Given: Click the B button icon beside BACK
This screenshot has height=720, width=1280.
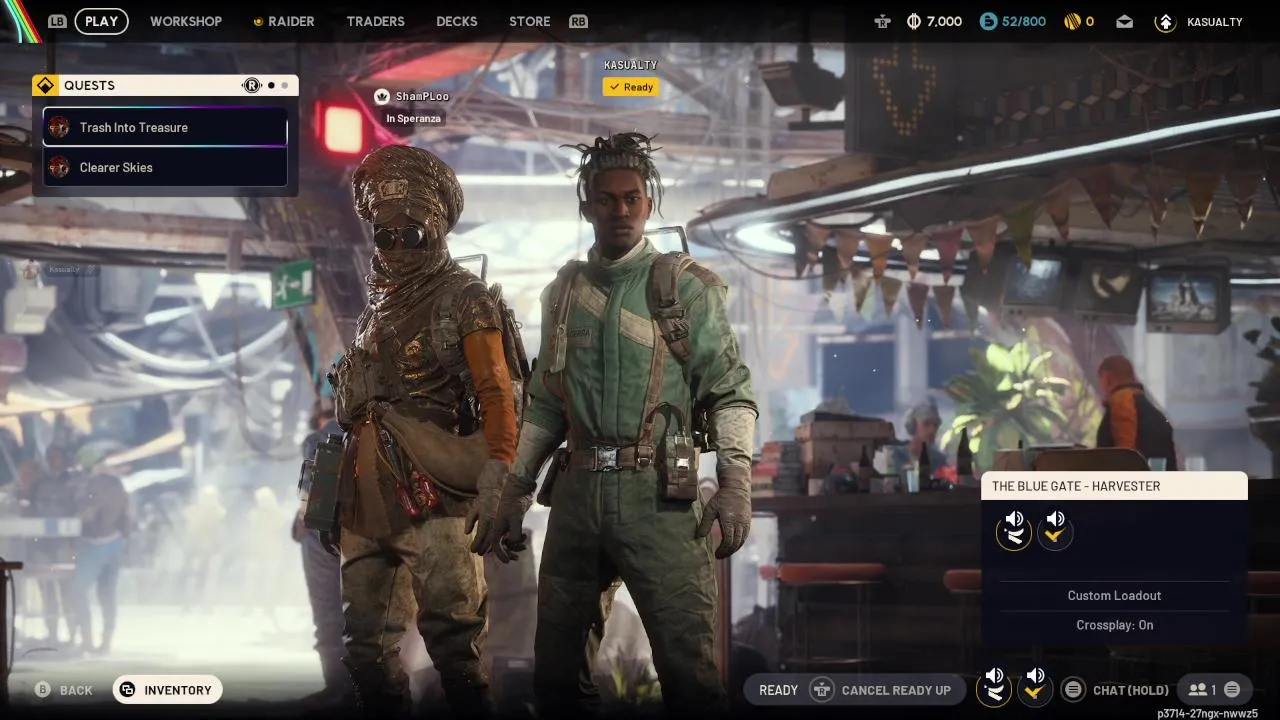Looking at the screenshot, I should [43, 690].
